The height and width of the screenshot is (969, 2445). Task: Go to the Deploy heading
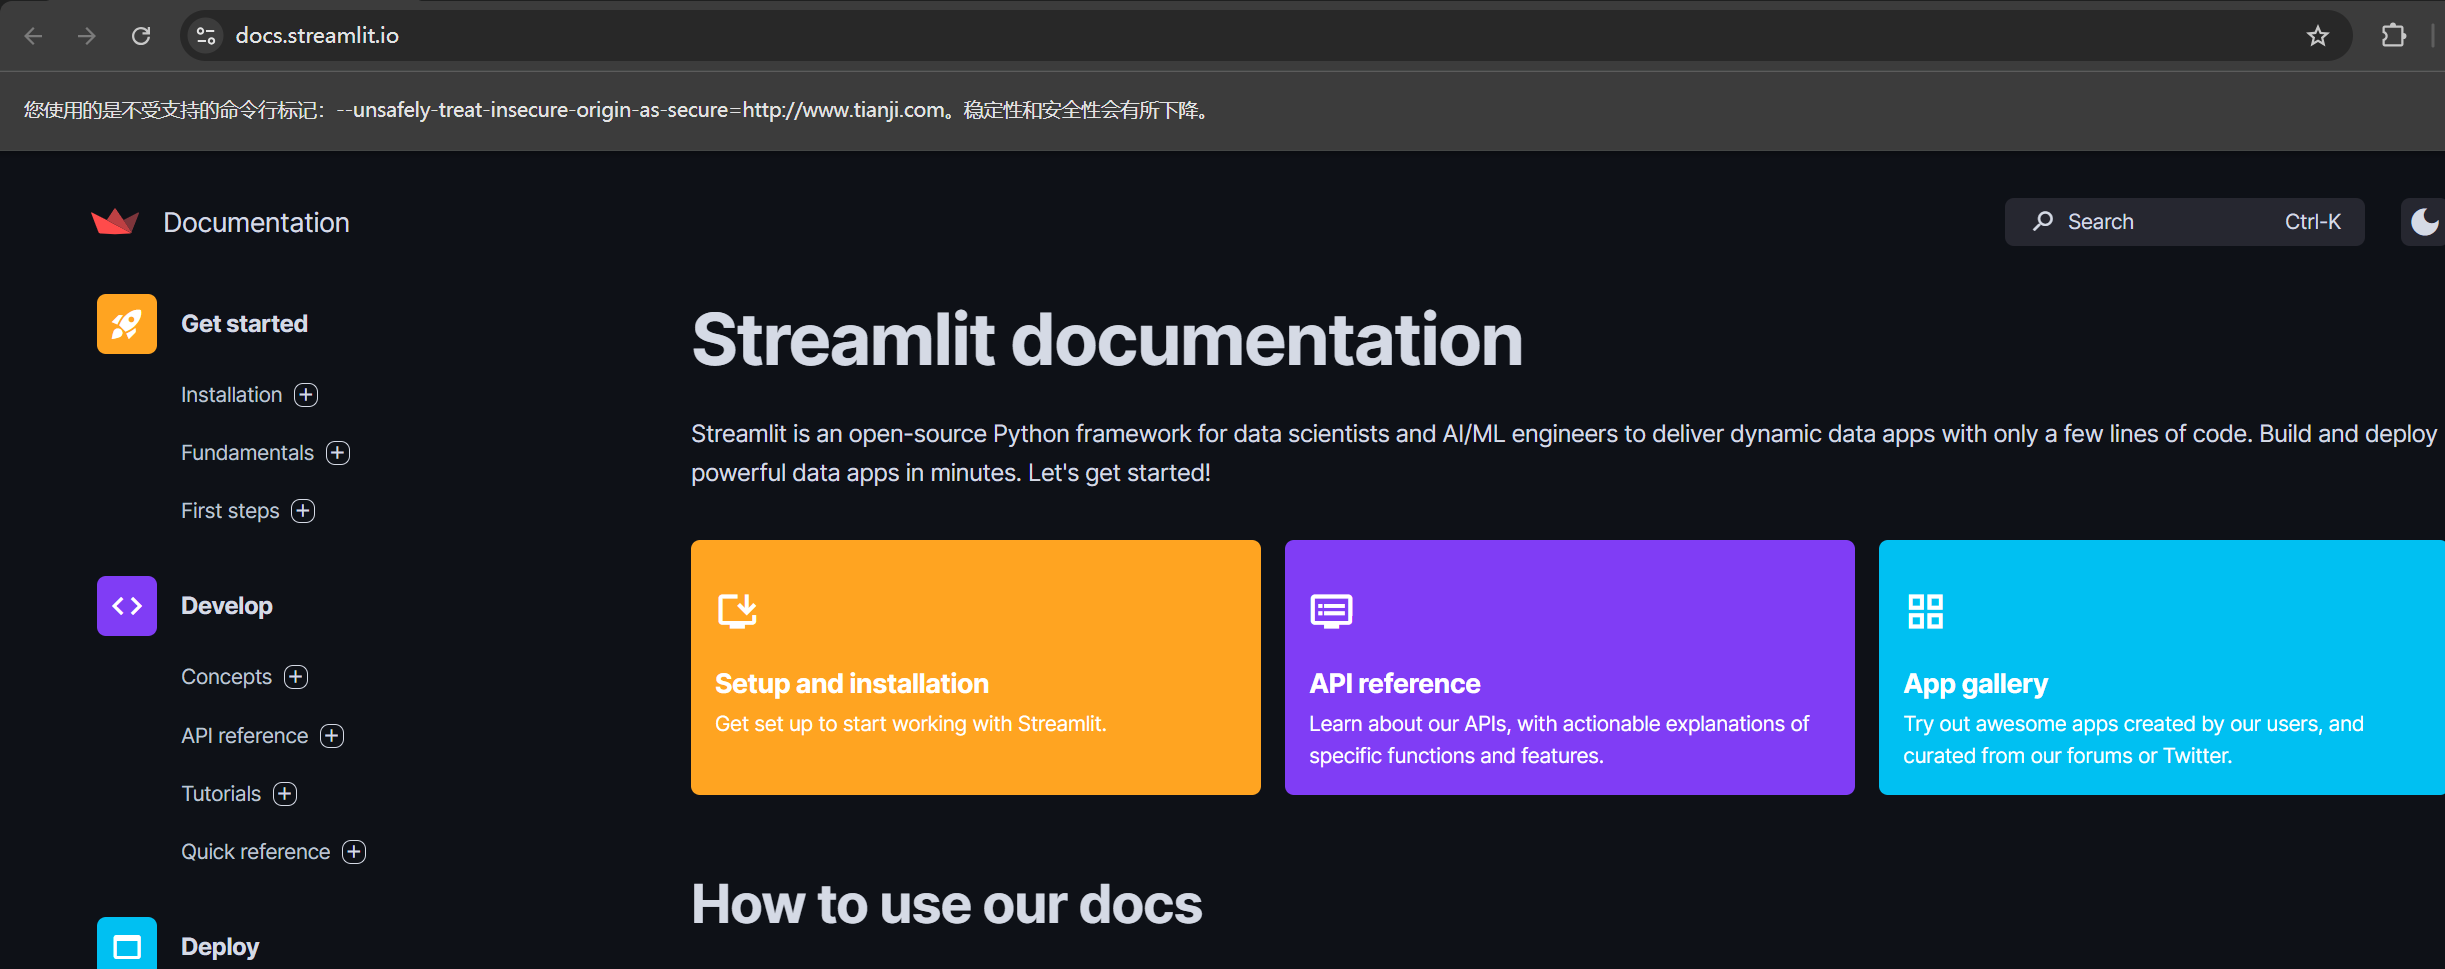tap(220, 947)
